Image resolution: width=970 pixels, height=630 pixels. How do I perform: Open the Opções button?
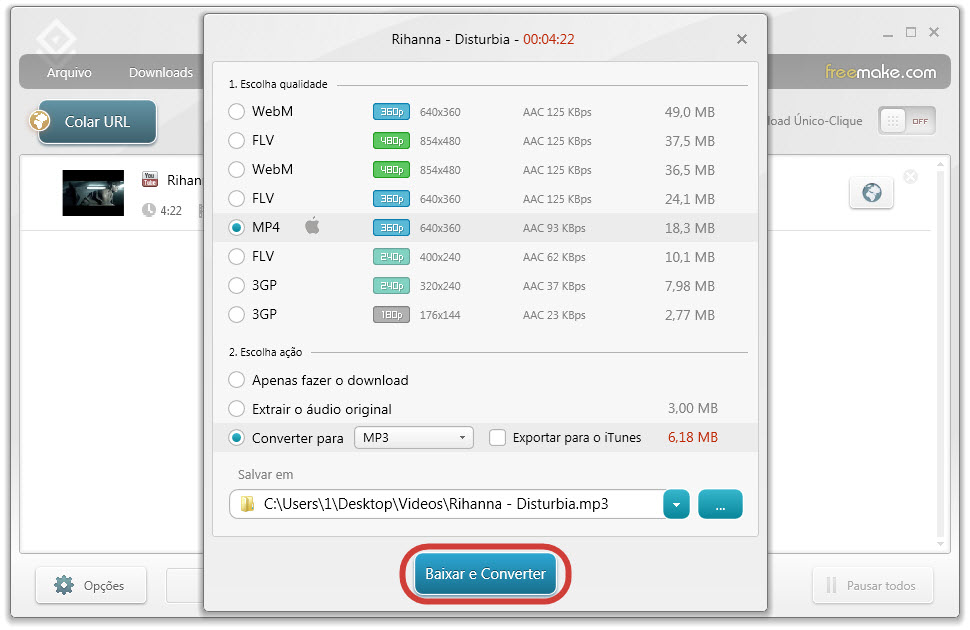tap(91, 585)
